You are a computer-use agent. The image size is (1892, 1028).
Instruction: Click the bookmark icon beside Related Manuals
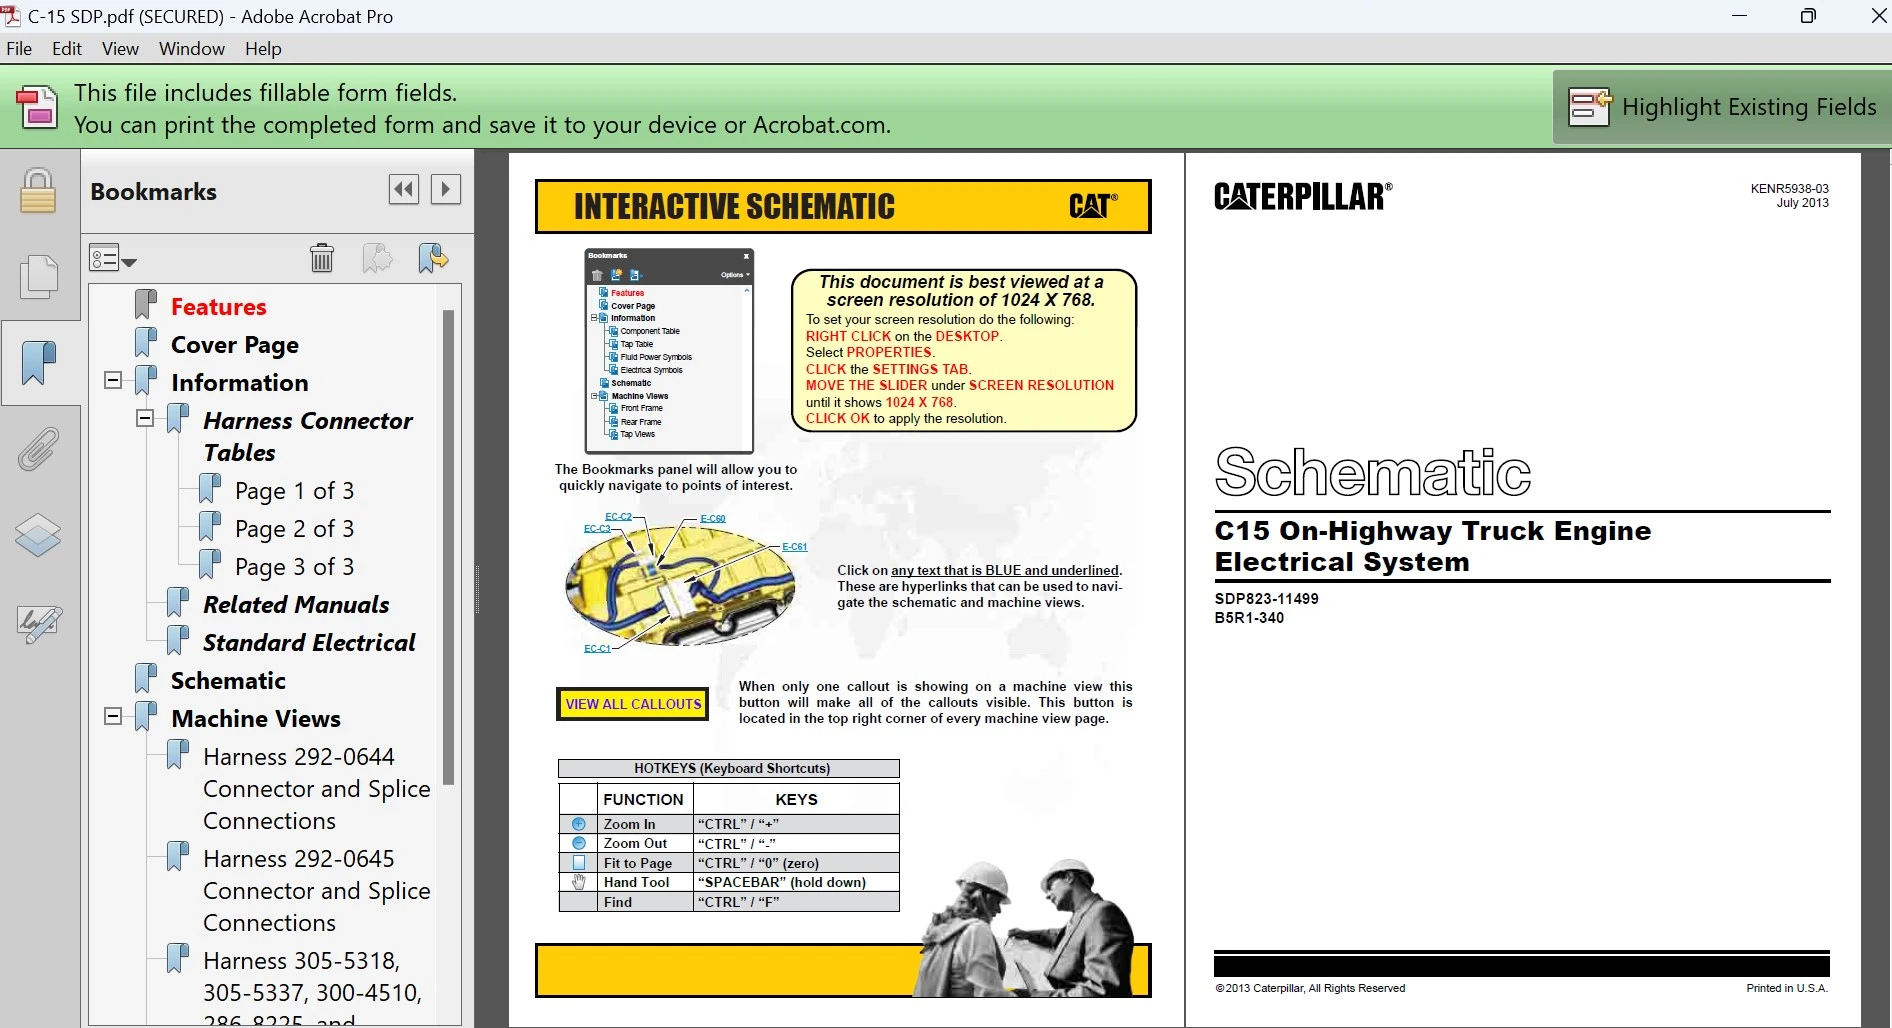point(178,602)
